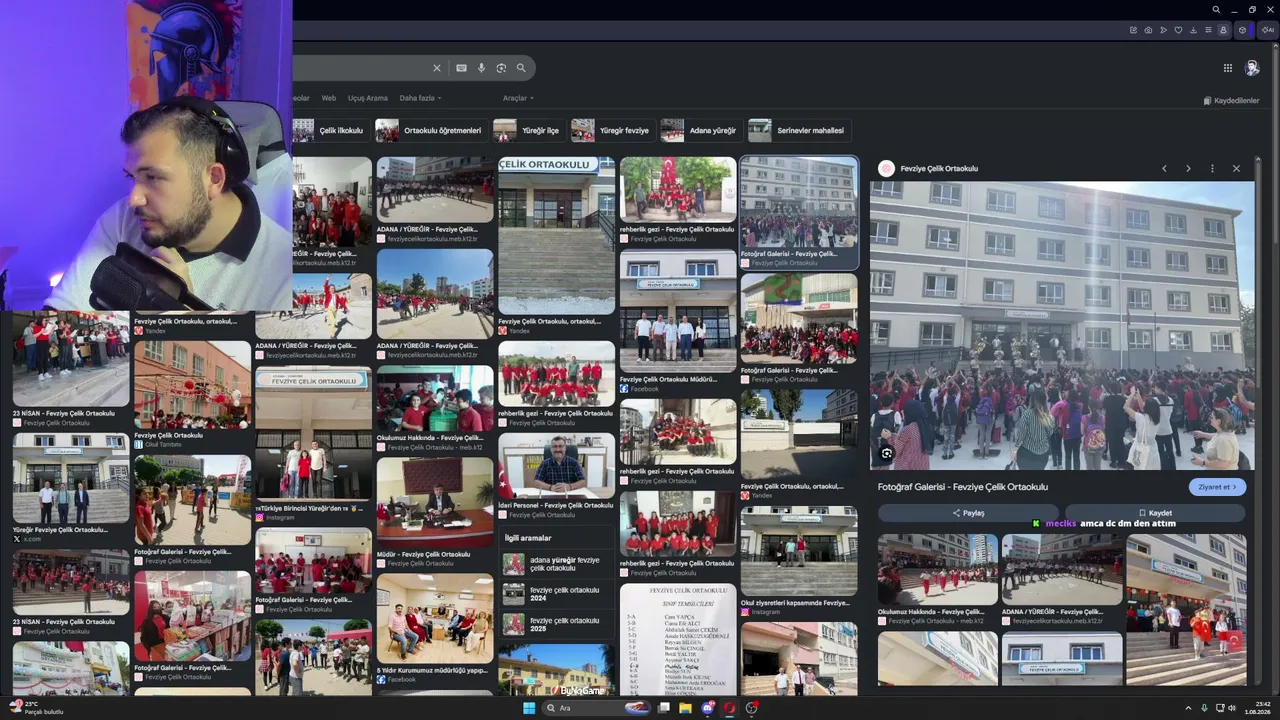Click the taskbar search field 'Ara'
Viewport: 1280px width, 720px height.
coord(597,708)
